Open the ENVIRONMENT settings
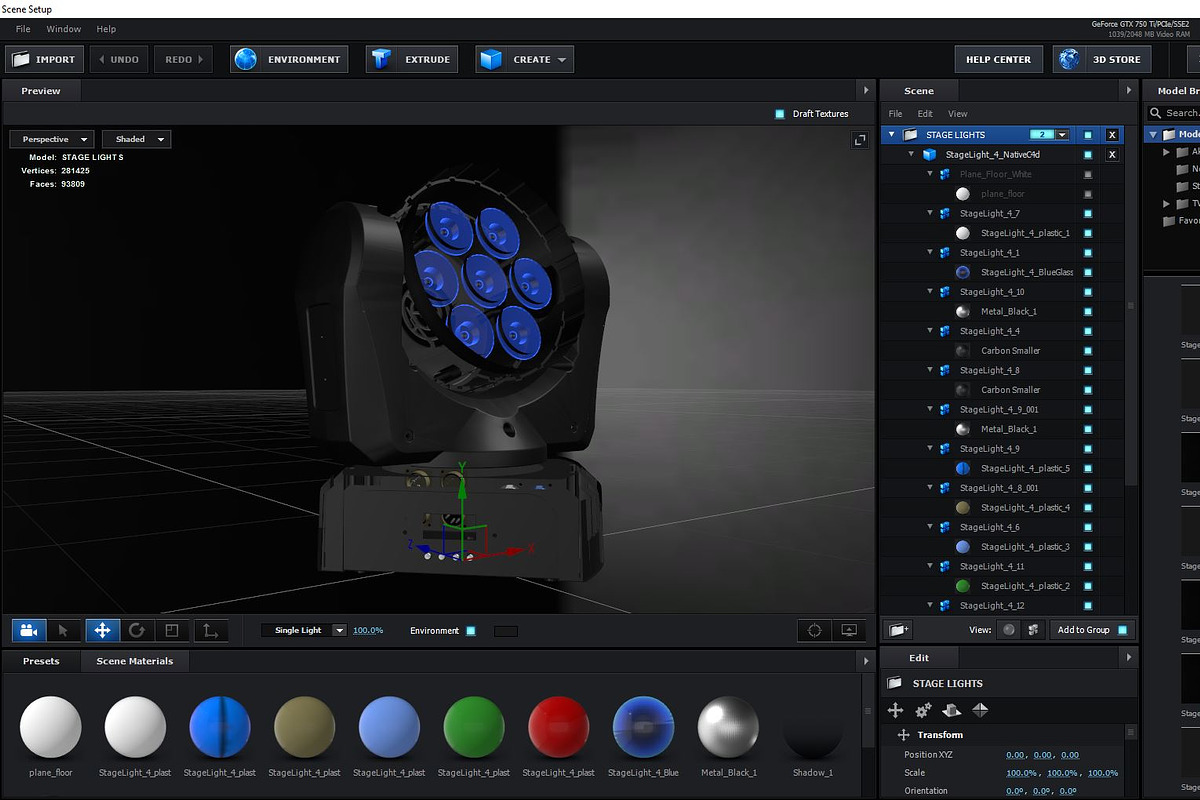 point(289,59)
